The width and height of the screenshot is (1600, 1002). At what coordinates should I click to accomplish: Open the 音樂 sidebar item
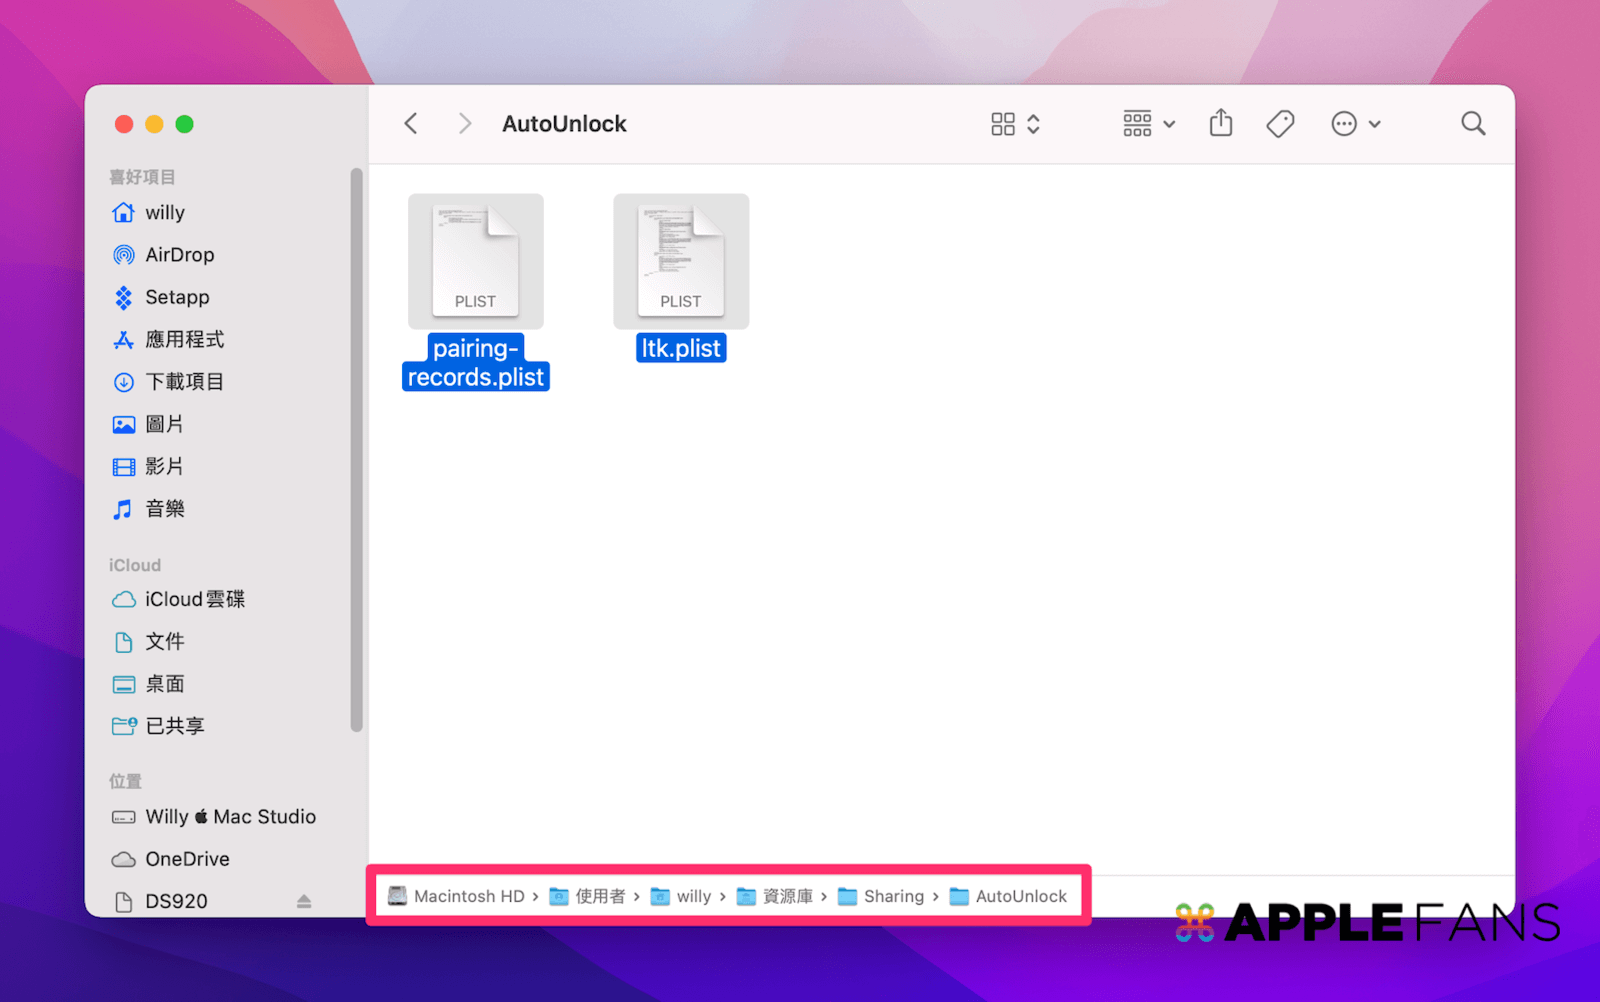(164, 508)
